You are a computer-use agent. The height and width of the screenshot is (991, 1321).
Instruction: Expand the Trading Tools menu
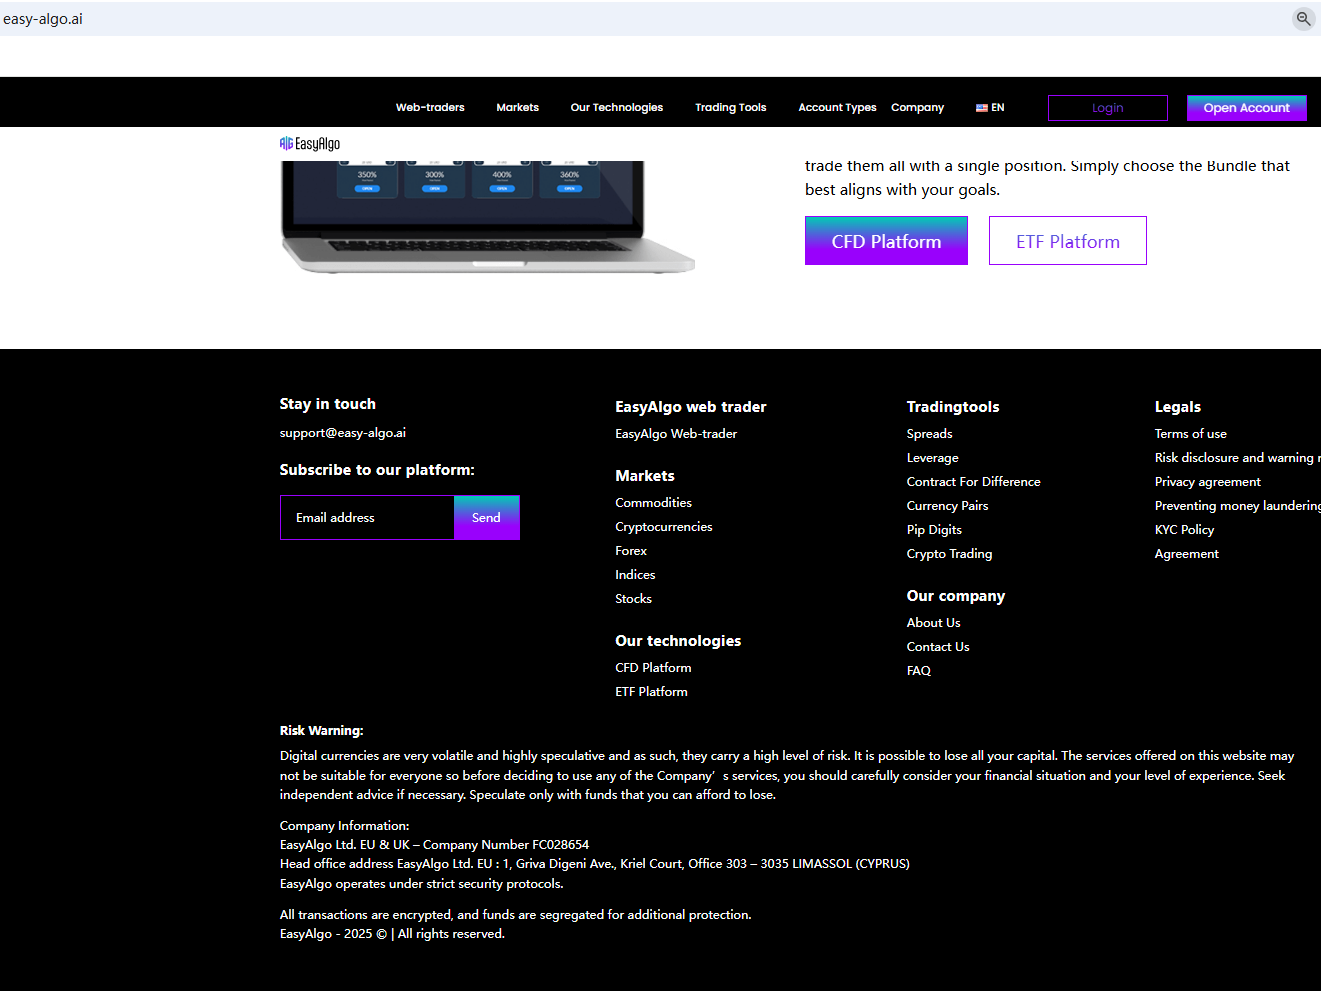point(730,108)
